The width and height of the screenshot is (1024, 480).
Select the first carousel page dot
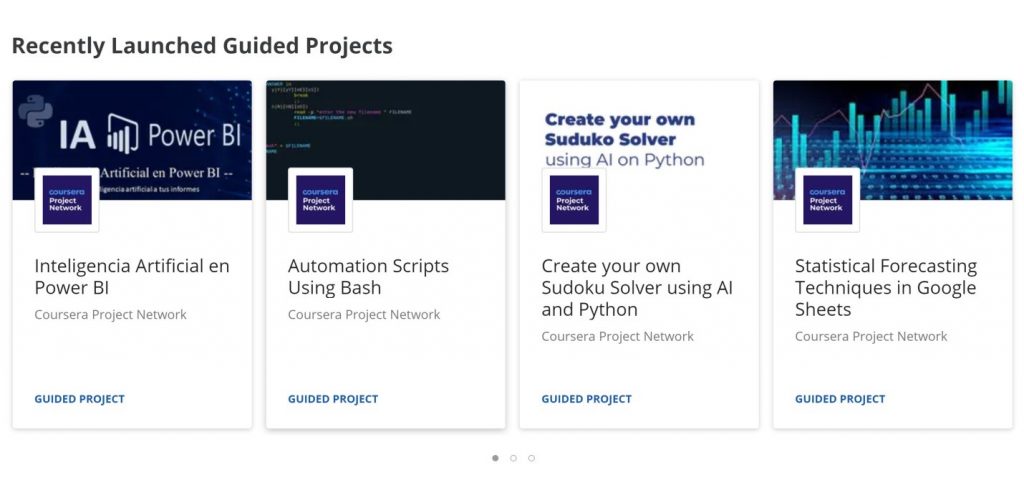point(495,458)
